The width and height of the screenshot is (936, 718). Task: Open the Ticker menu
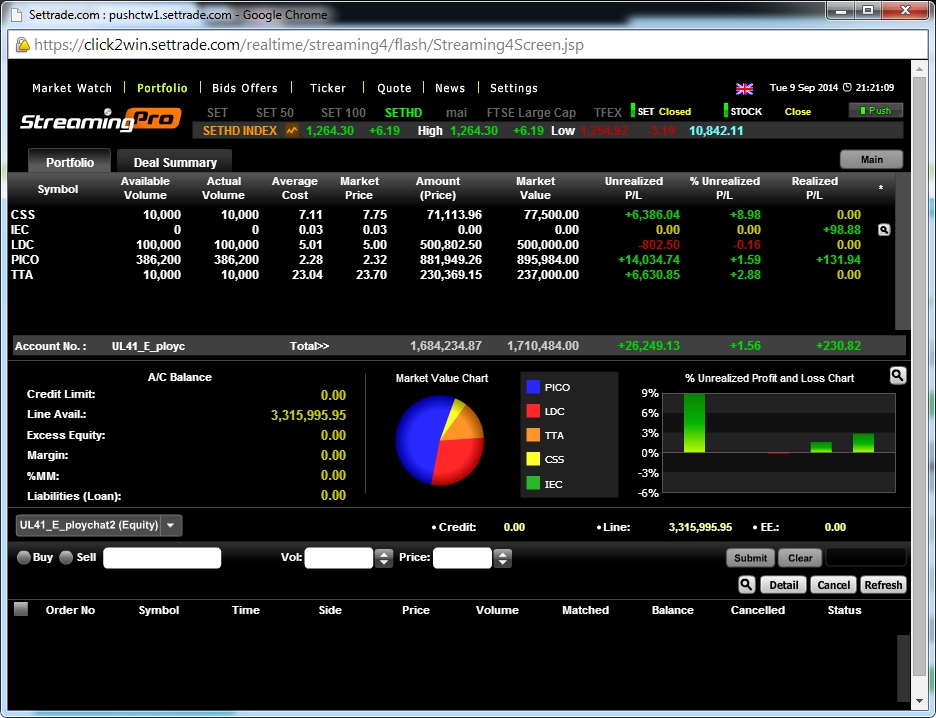[x=328, y=88]
